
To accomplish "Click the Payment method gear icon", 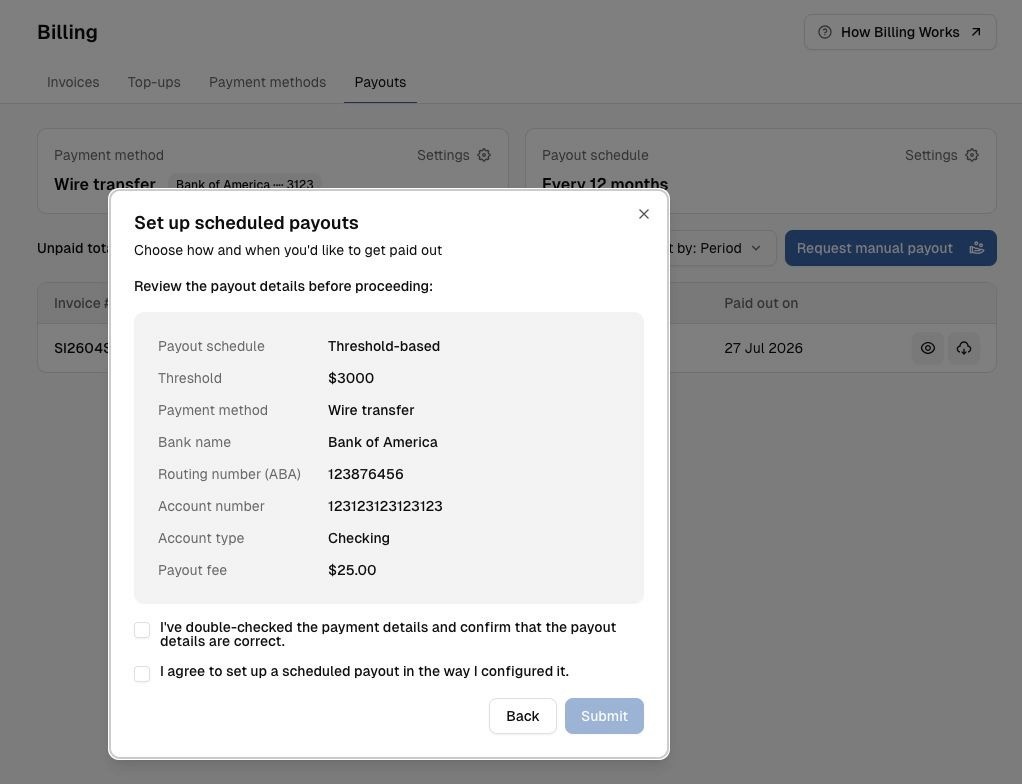I will click(x=484, y=155).
